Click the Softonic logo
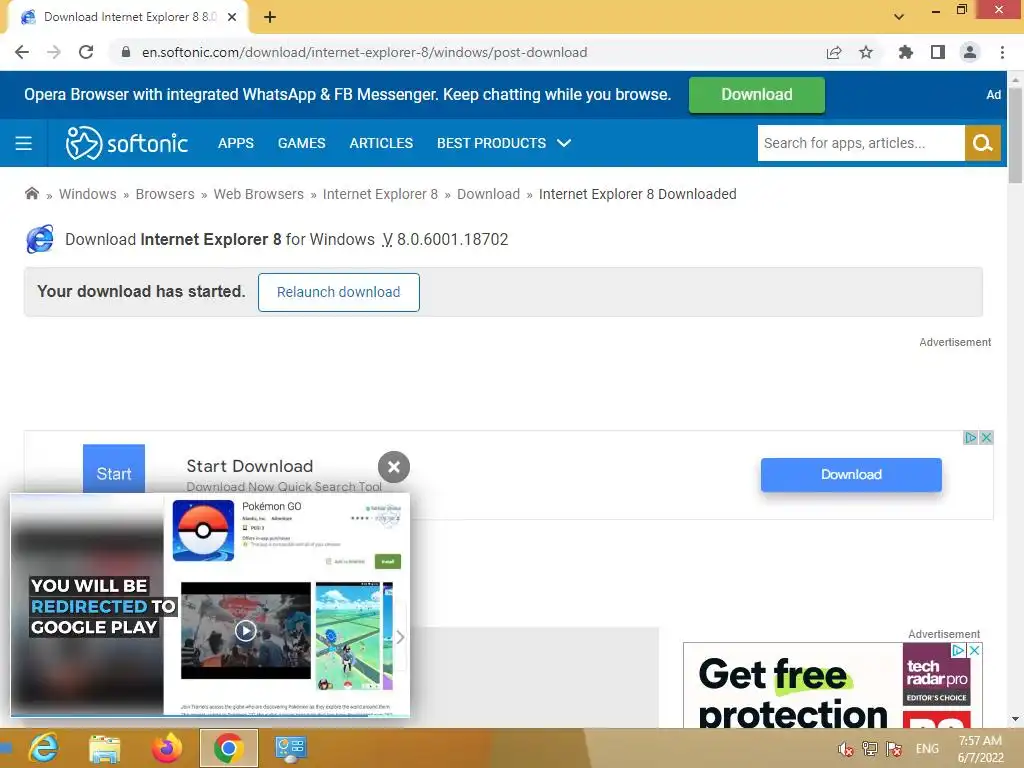This screenshot has height=768, width=1024. 127,143
